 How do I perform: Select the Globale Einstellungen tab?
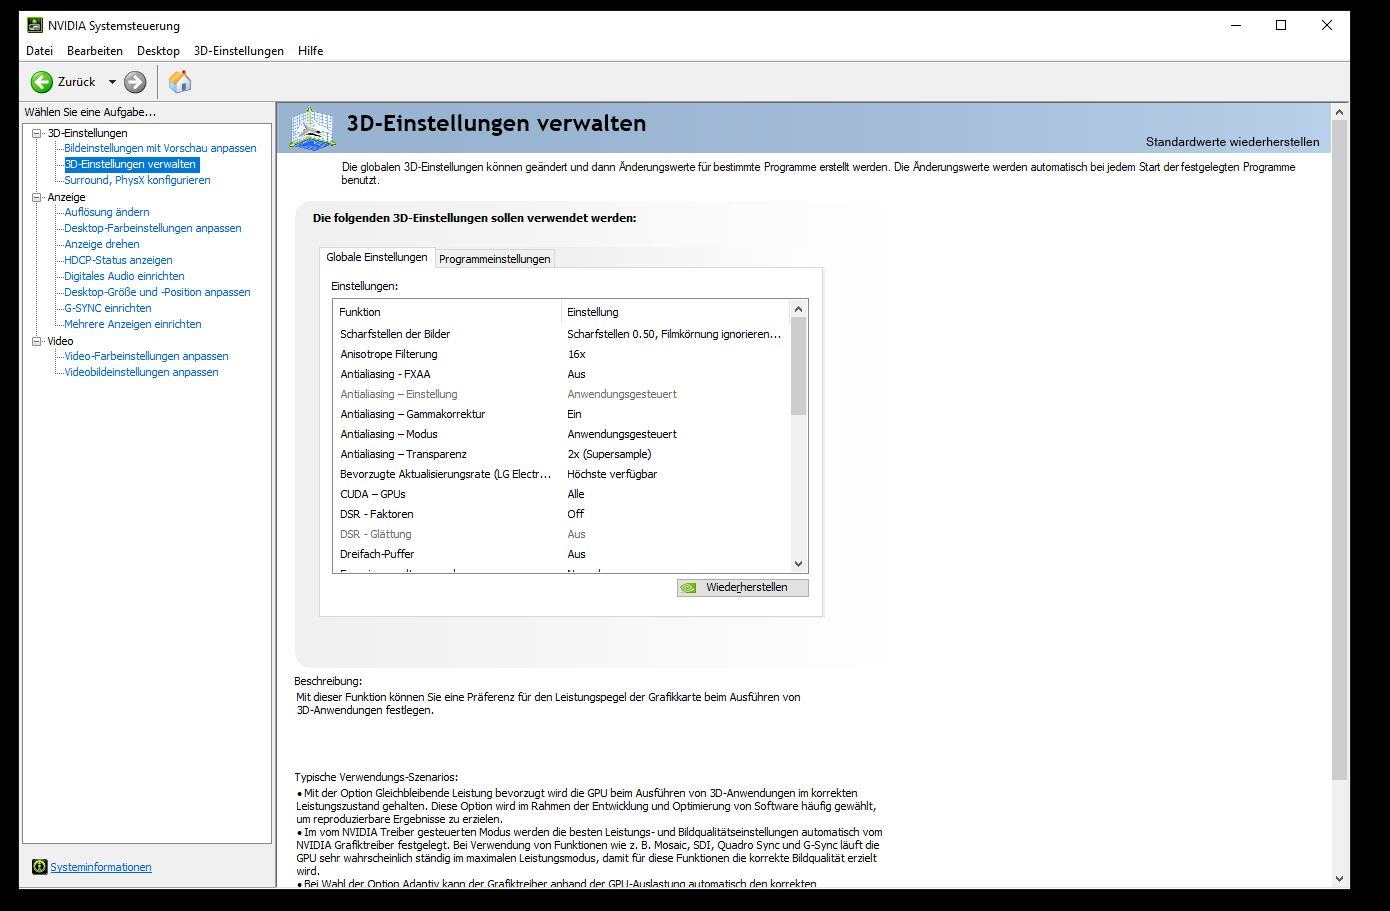click(377, 257)
